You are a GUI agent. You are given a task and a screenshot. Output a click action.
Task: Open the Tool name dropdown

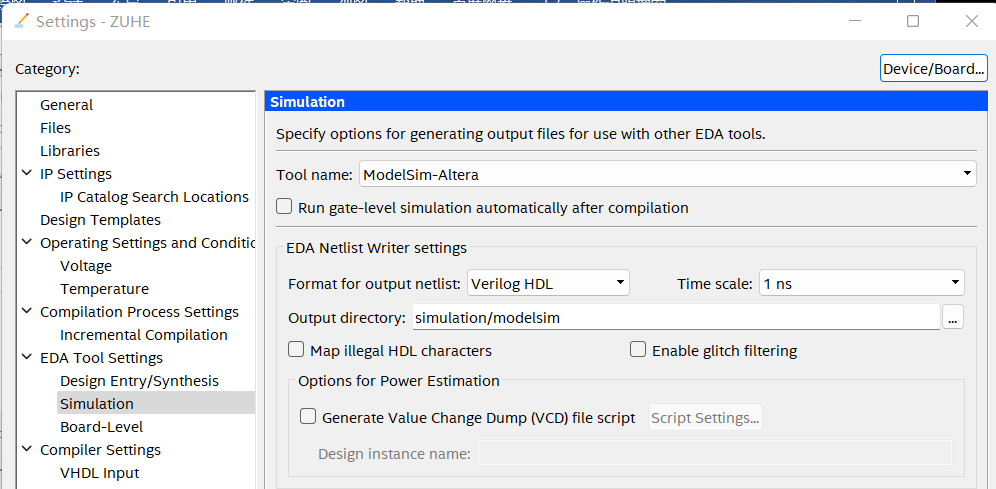pyautogui.click(x=667, y=174)
